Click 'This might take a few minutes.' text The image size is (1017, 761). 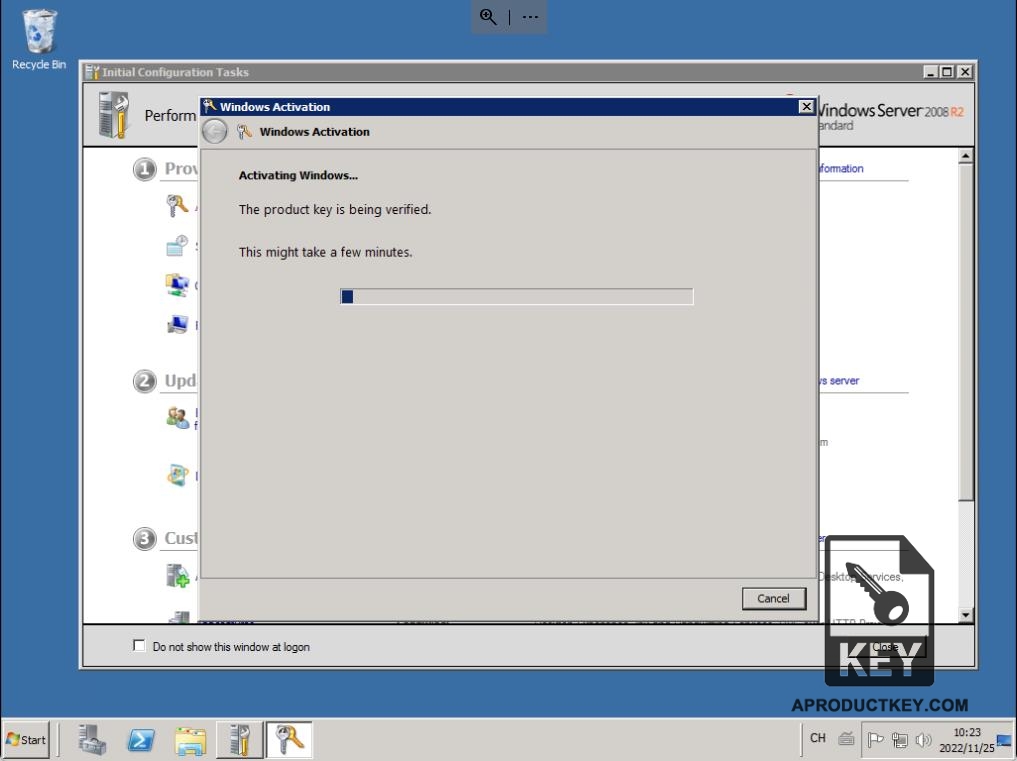(326, 252)
